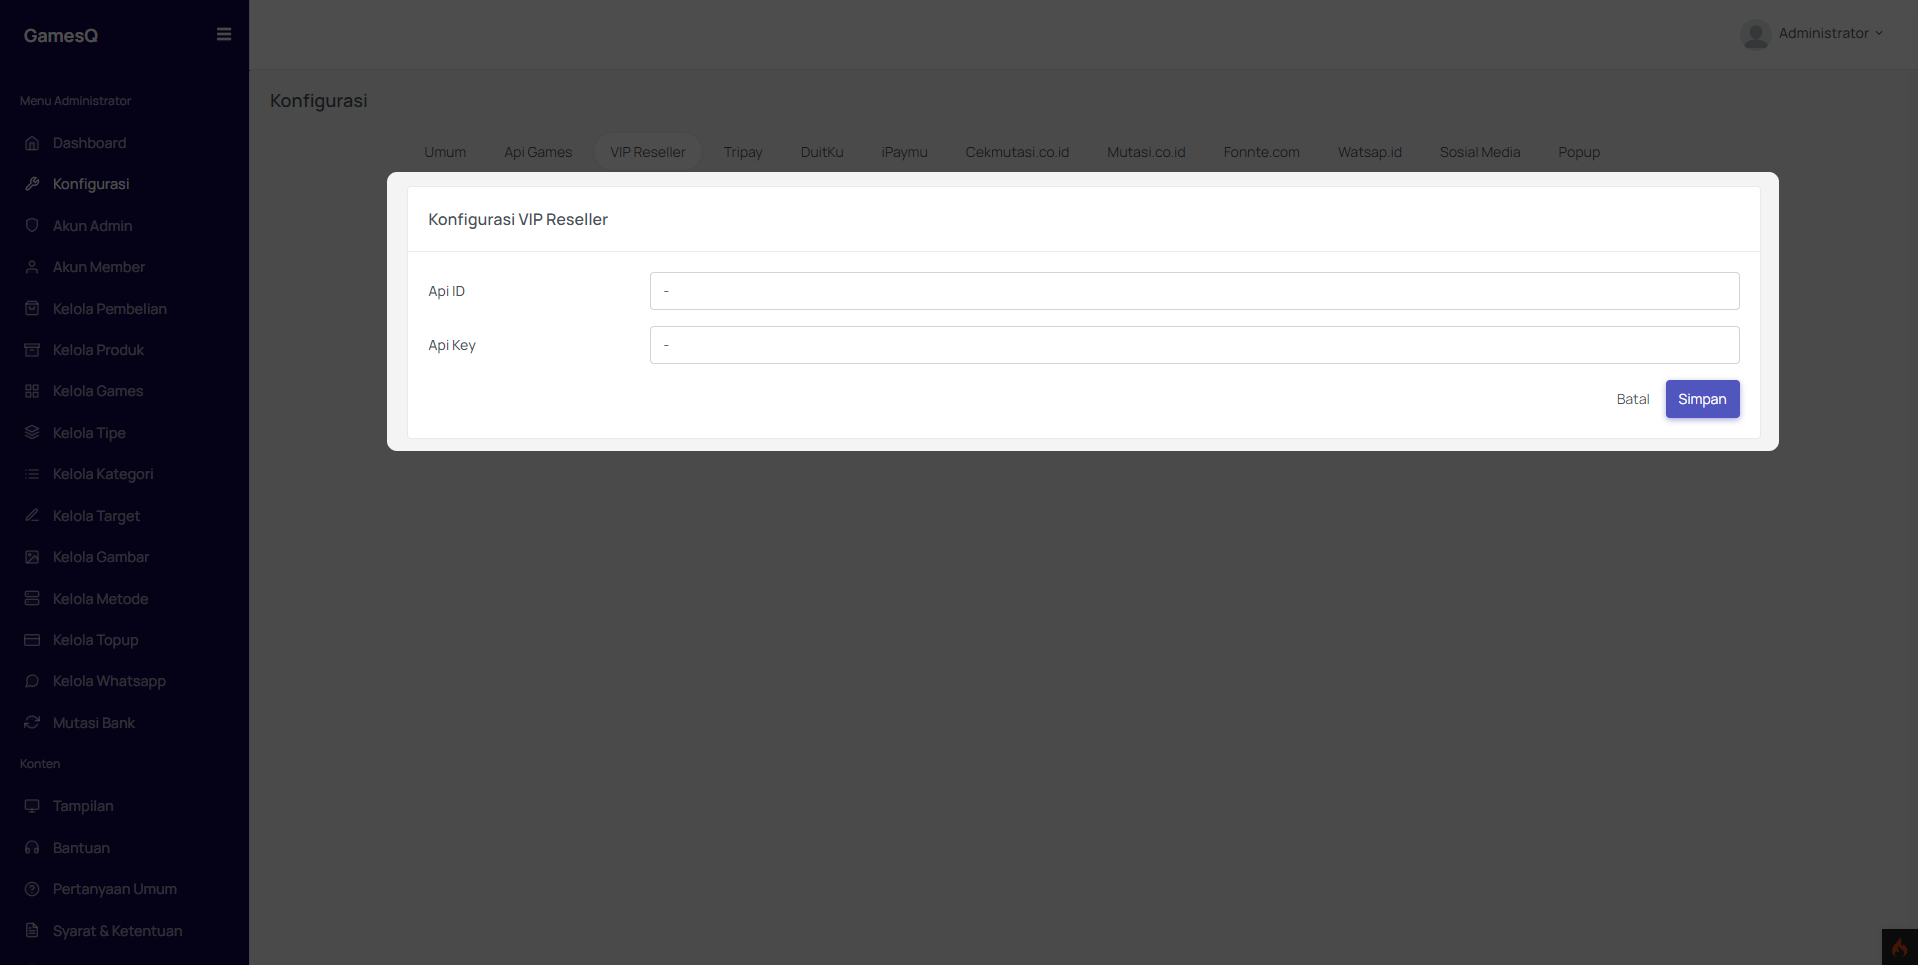Open the iPaymu tab
Image resolution: width=1918 pixels, height=965 pixels.
point(904,152)
